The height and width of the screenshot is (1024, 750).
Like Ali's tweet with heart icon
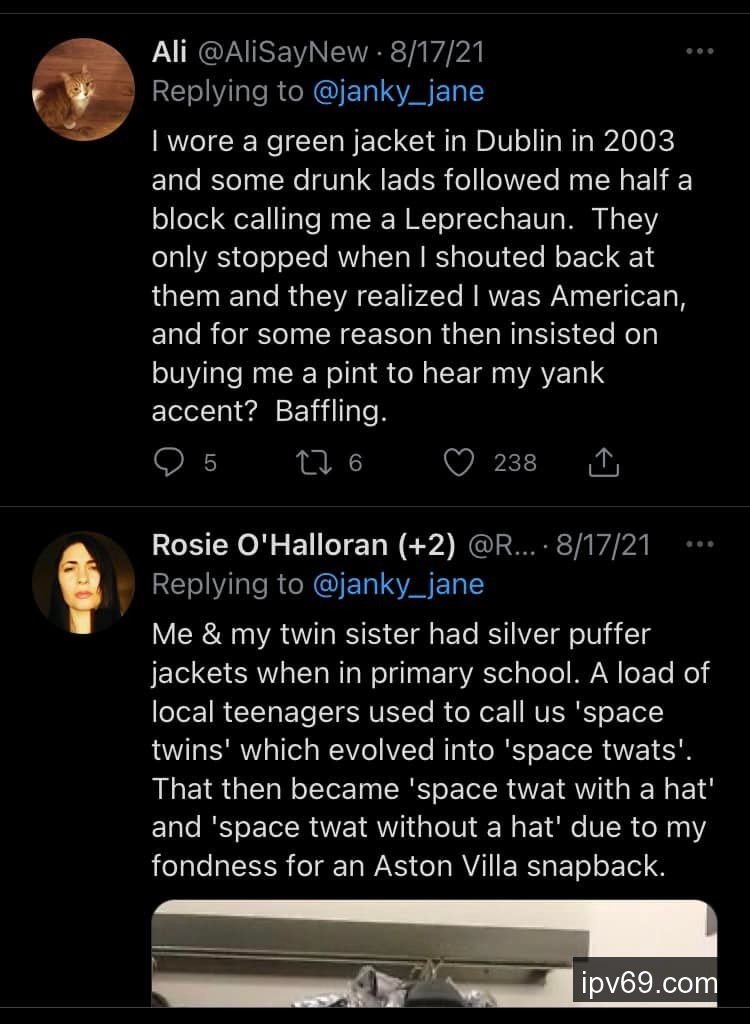point(458,462)
